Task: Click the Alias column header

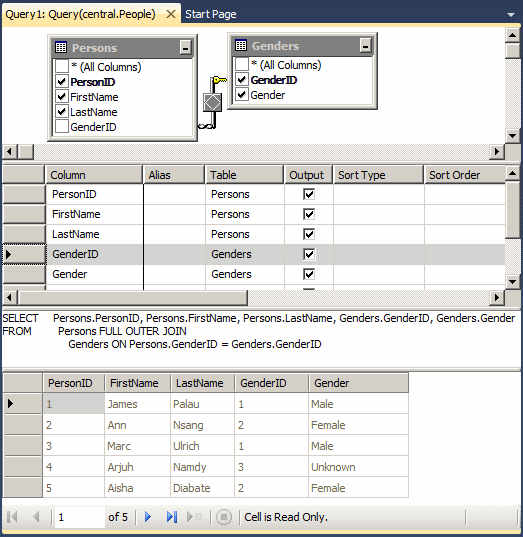Action: tap(174, 175)
